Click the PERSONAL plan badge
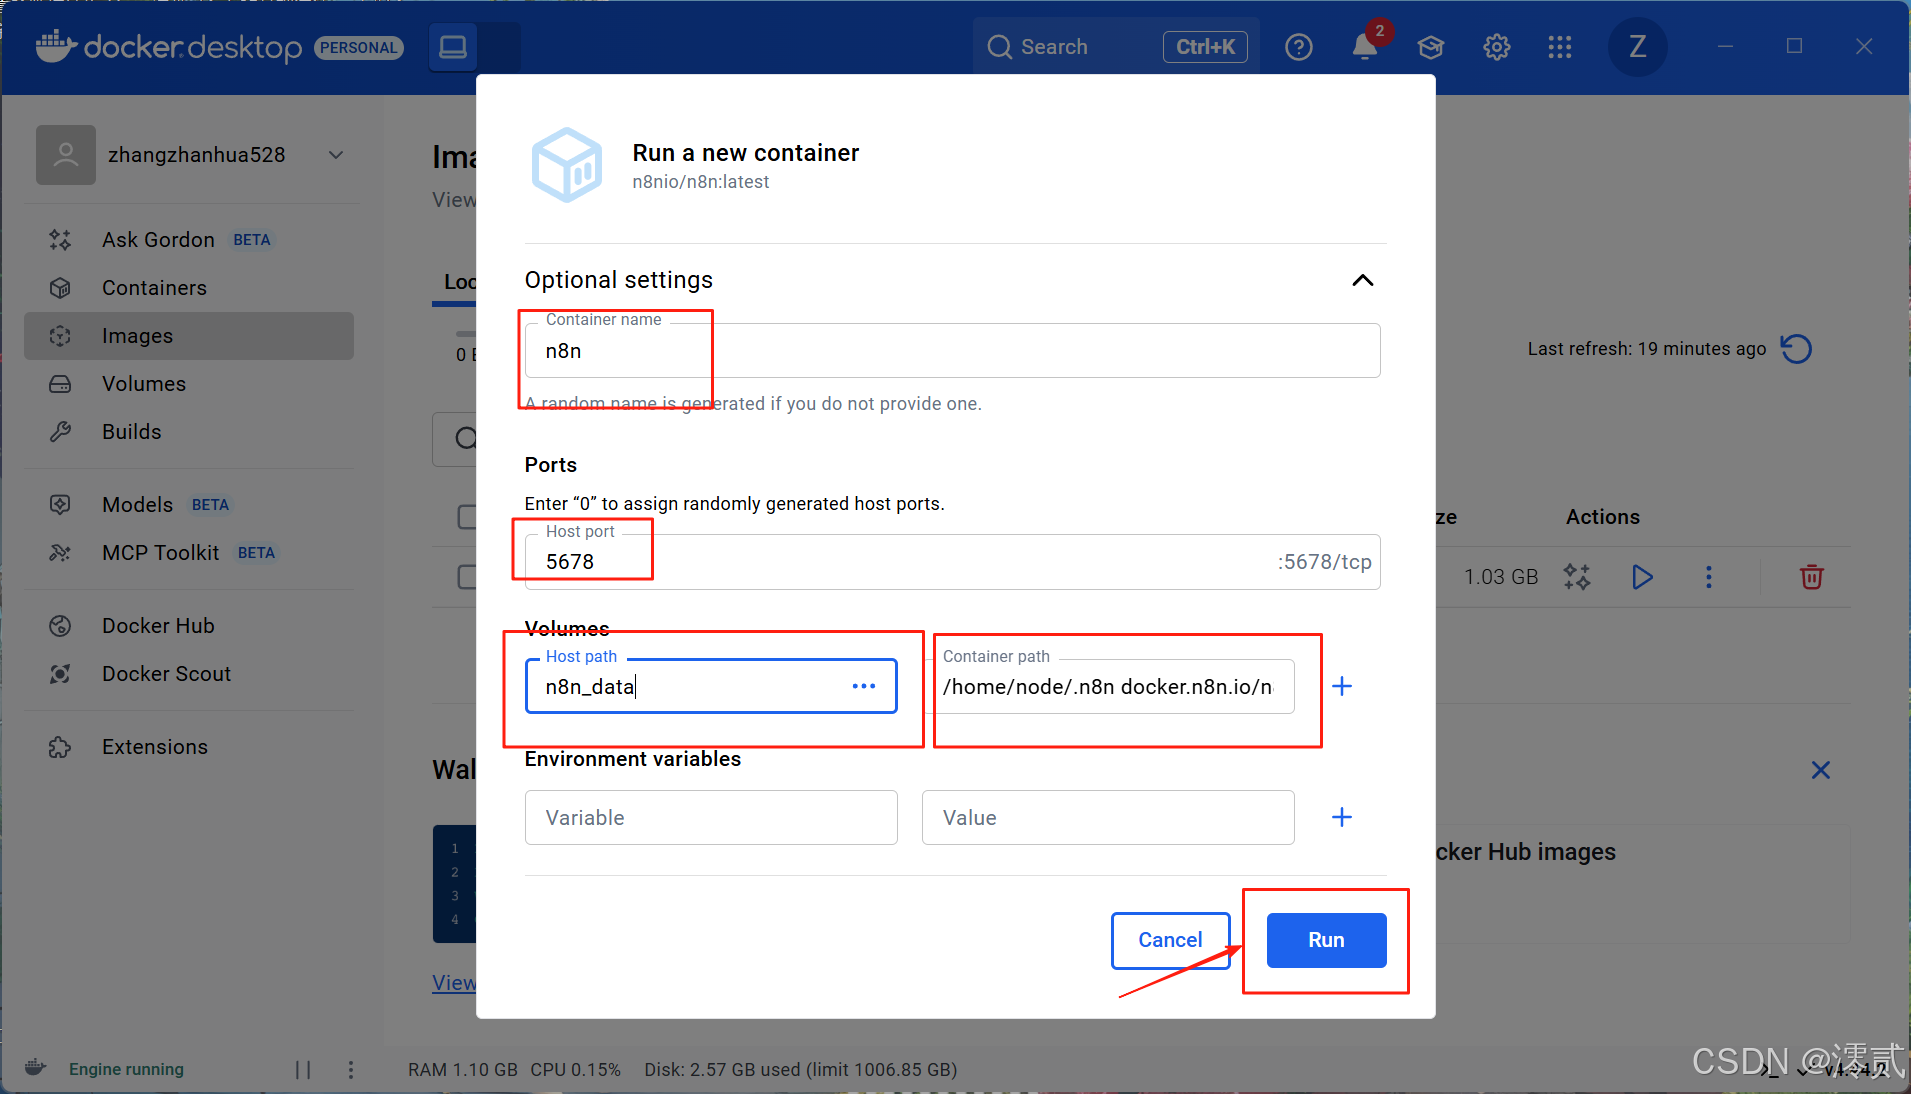 359,48
